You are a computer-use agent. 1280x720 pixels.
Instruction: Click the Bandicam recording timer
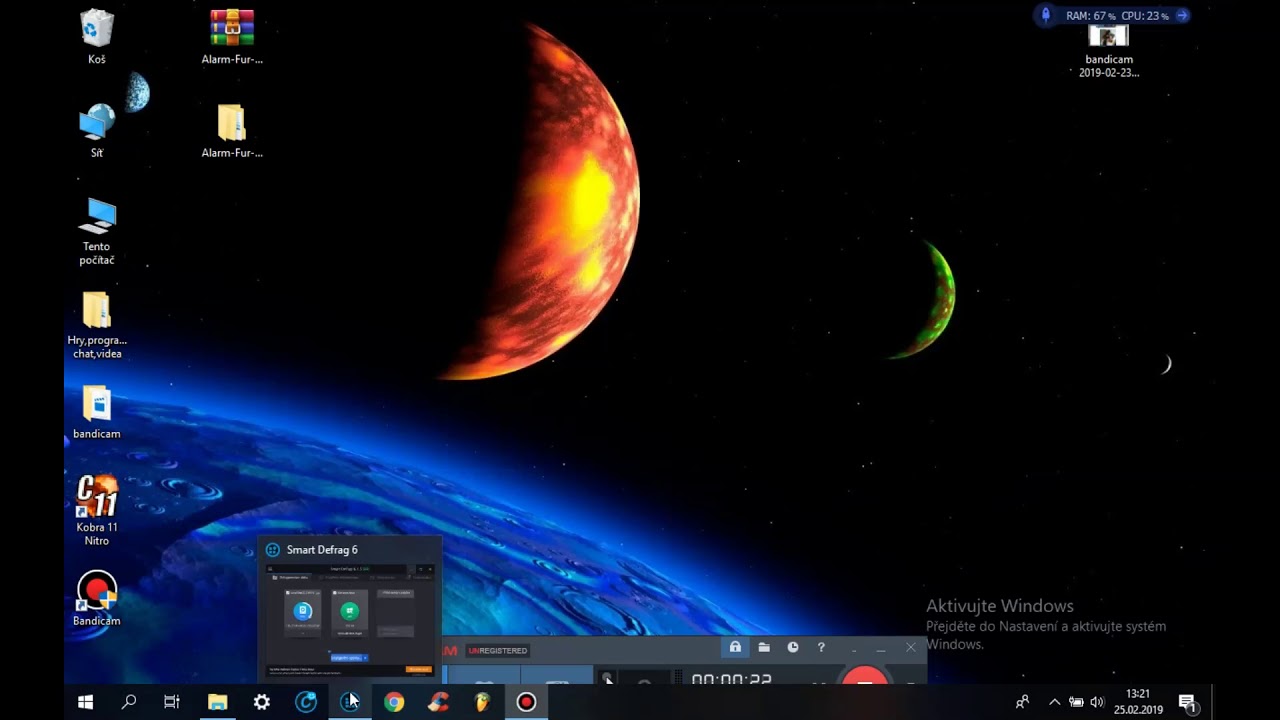coord(732,678)
